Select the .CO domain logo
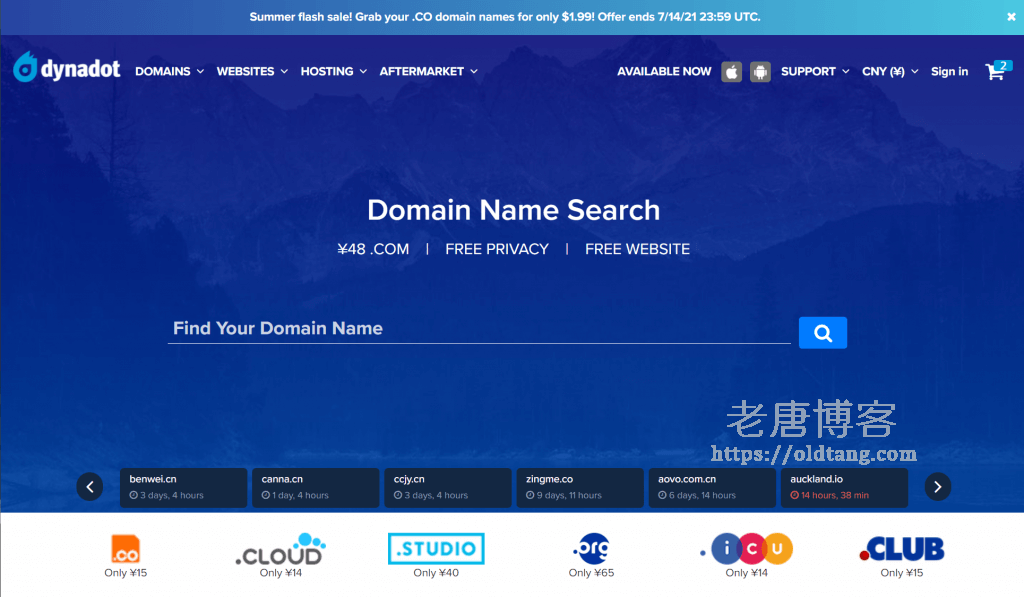This screenshot has width=1024, height=597. pyautogui.click(x=125, y=549)
